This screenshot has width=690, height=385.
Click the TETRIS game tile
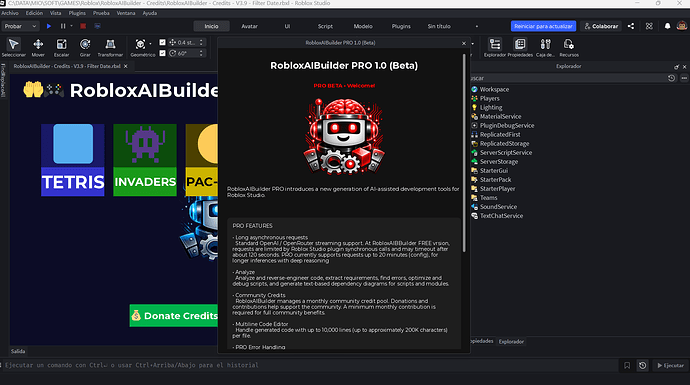(73, 160)
